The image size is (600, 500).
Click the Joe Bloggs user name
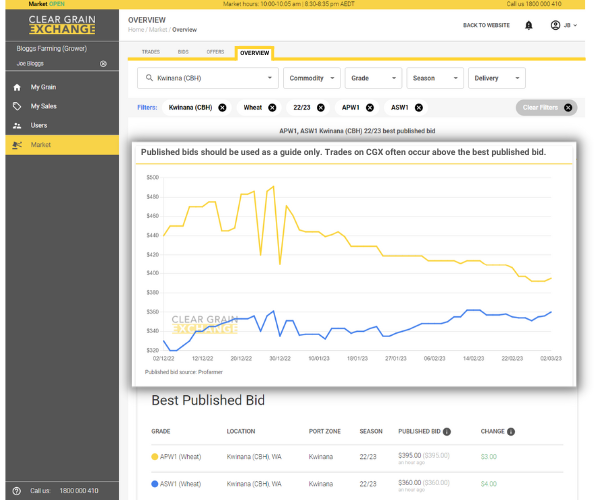(x=30, y=64)
